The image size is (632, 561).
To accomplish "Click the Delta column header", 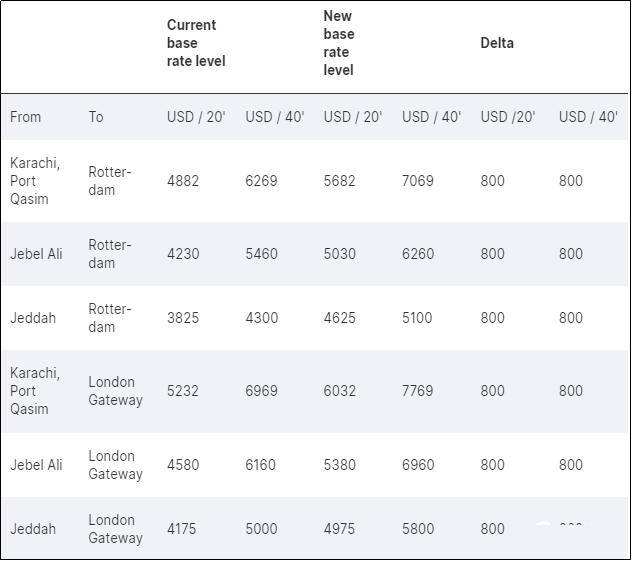I will pos(497,43).
